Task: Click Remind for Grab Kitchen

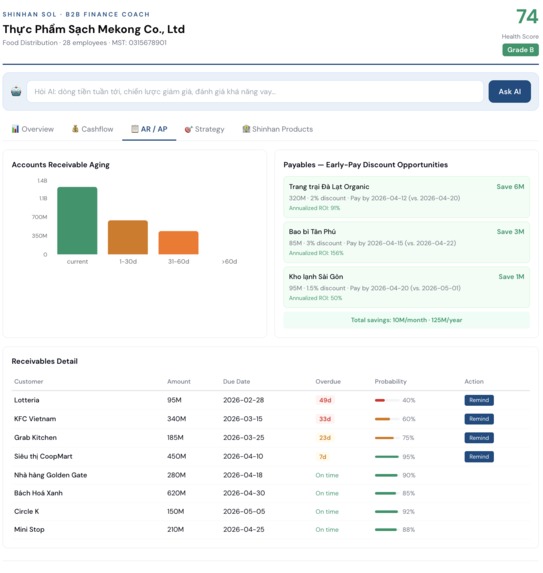Action: (x=479, y=438)
